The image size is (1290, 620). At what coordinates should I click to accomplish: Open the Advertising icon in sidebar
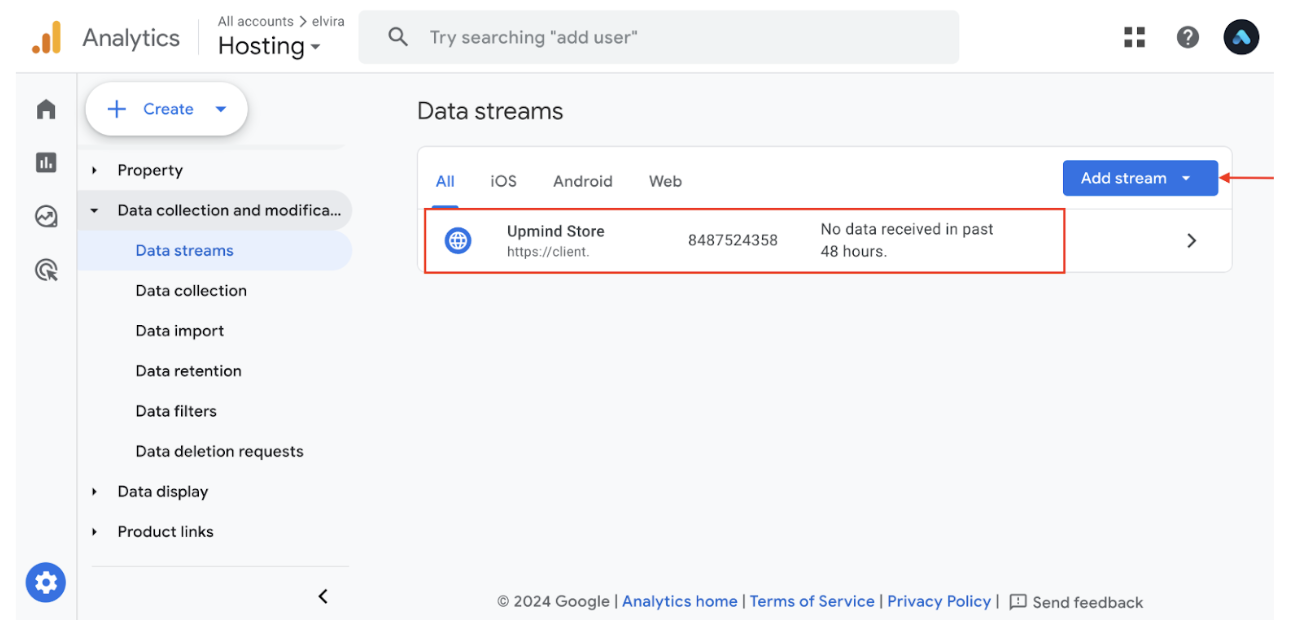coord(46,269)
